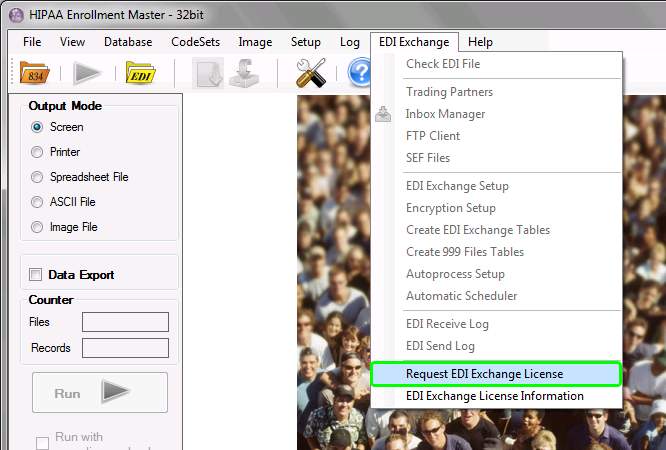This screenshot has width=666, height=450.
Task: Select the Printer output mode
Action: coord(37,152)
